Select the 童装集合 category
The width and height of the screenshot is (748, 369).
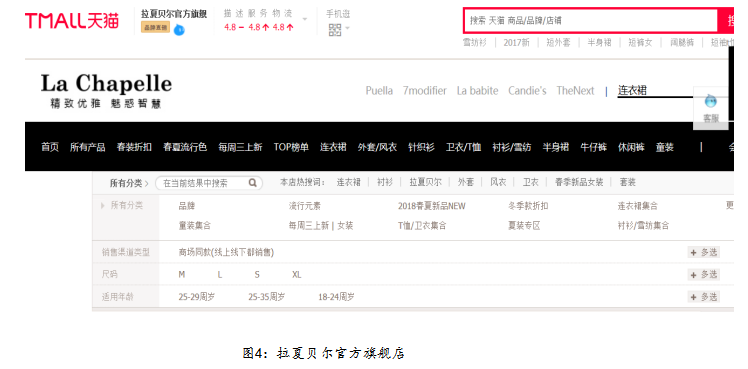click(195, 226)
